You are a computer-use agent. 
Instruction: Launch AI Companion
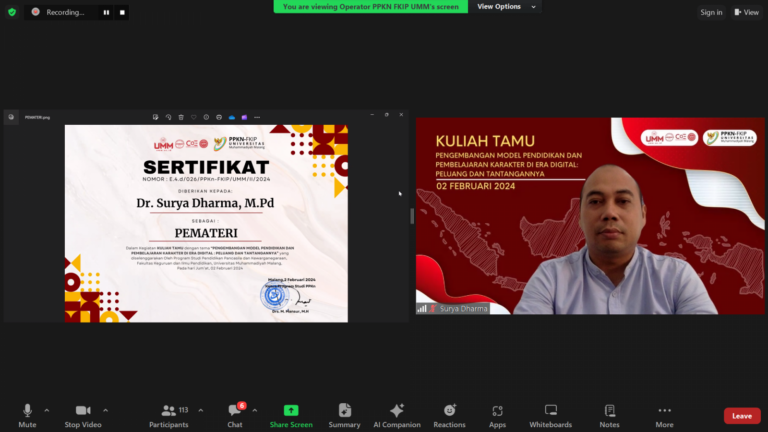pyautogui.click(x=397, y=415)
